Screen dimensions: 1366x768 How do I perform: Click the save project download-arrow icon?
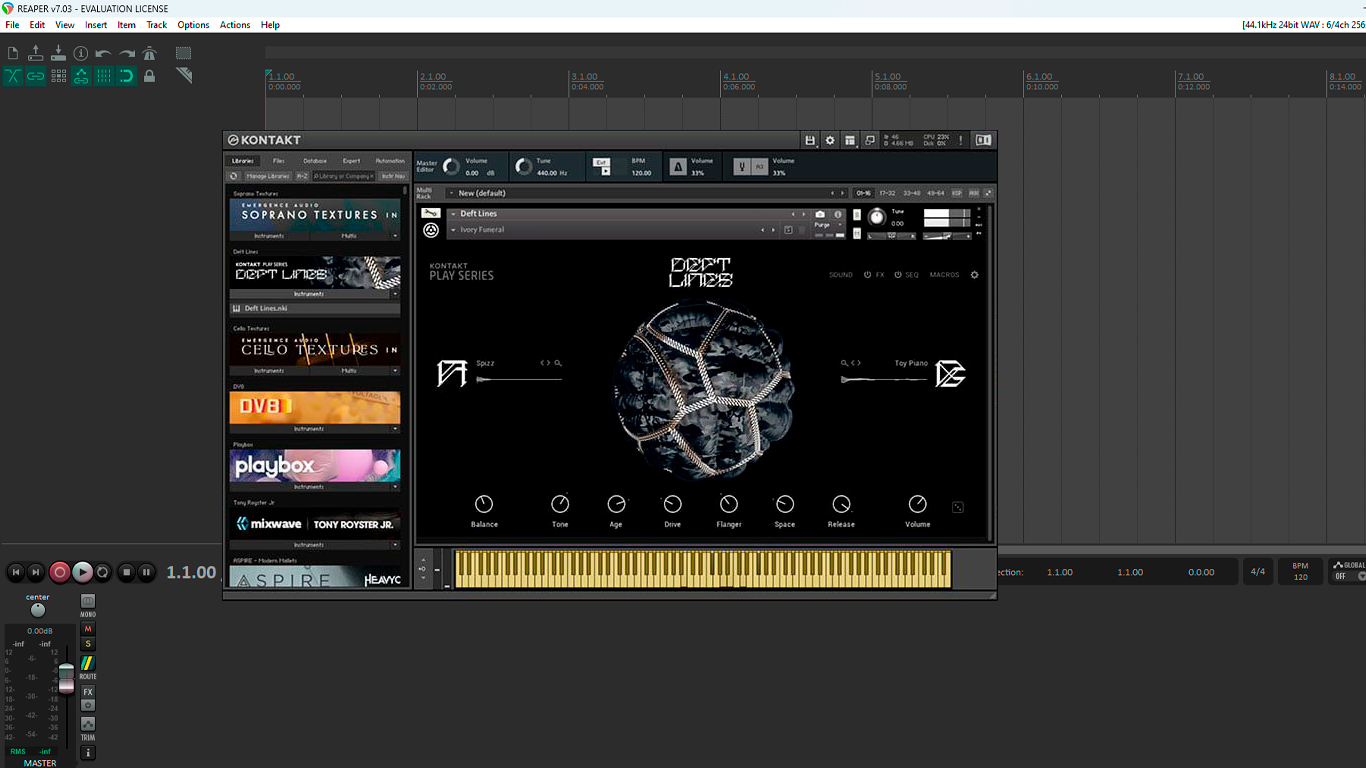pos(58,53)
